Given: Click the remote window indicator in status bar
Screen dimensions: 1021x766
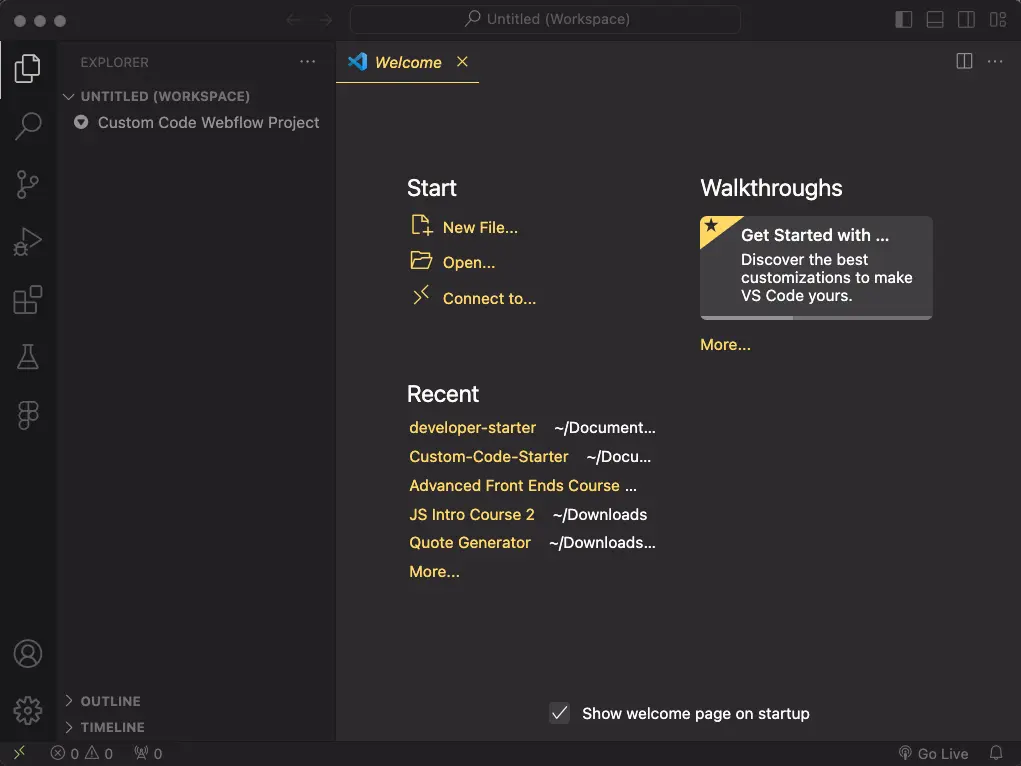Looking at the screenshot, I should pos(20,753).
